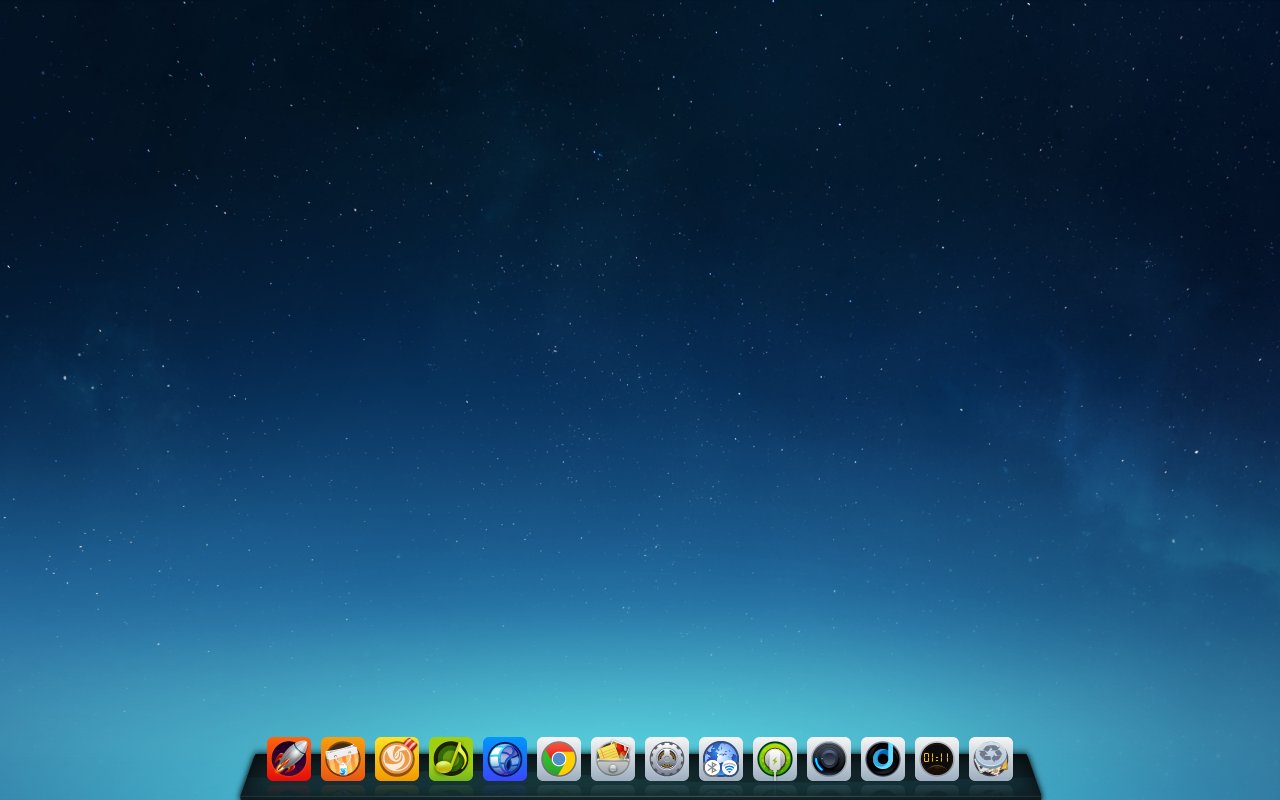The height and width of the screenshot is (800, 1280).
Task: Open the orange swirl app icon
Action: (397, 759)
